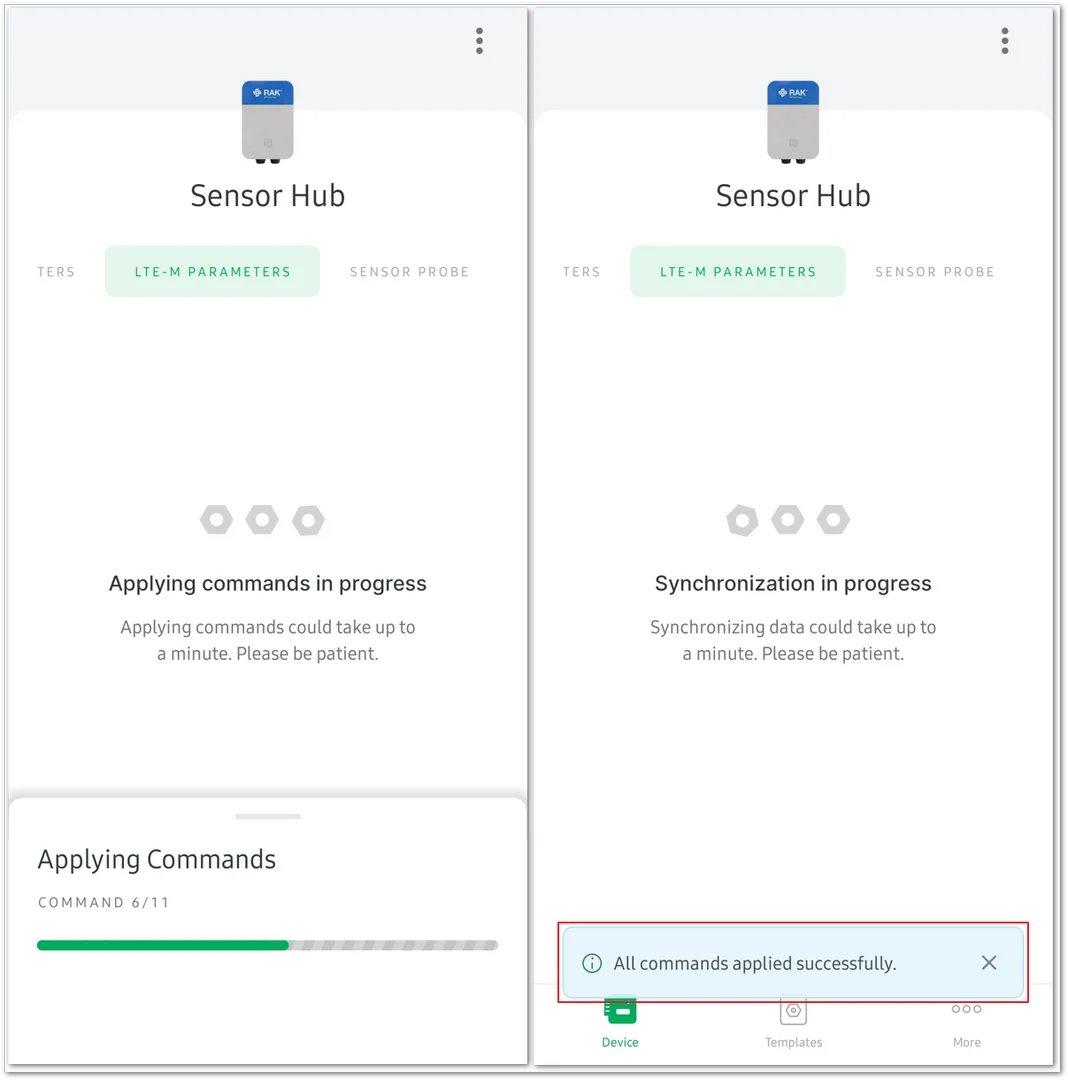Tap the right Sensor Hub device image
The width and height of the screenshot is (1068, 1080).
(793, 122)
